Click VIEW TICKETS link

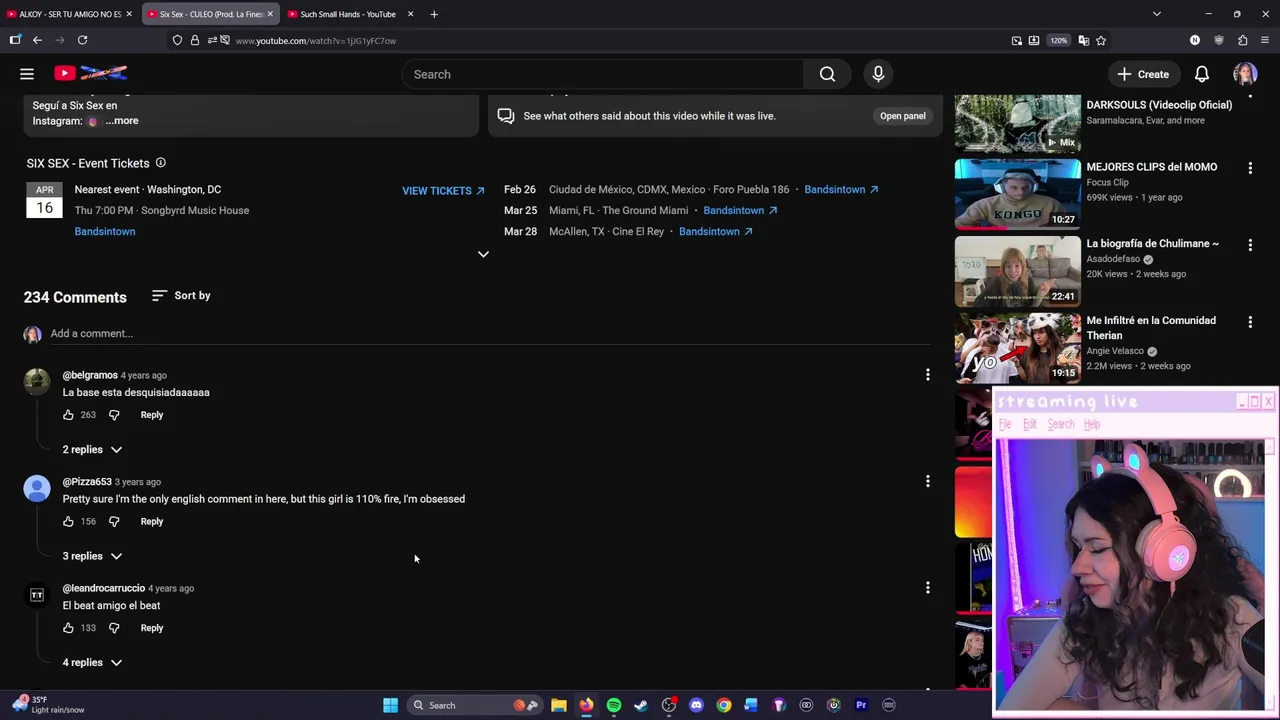pos(443,191)
